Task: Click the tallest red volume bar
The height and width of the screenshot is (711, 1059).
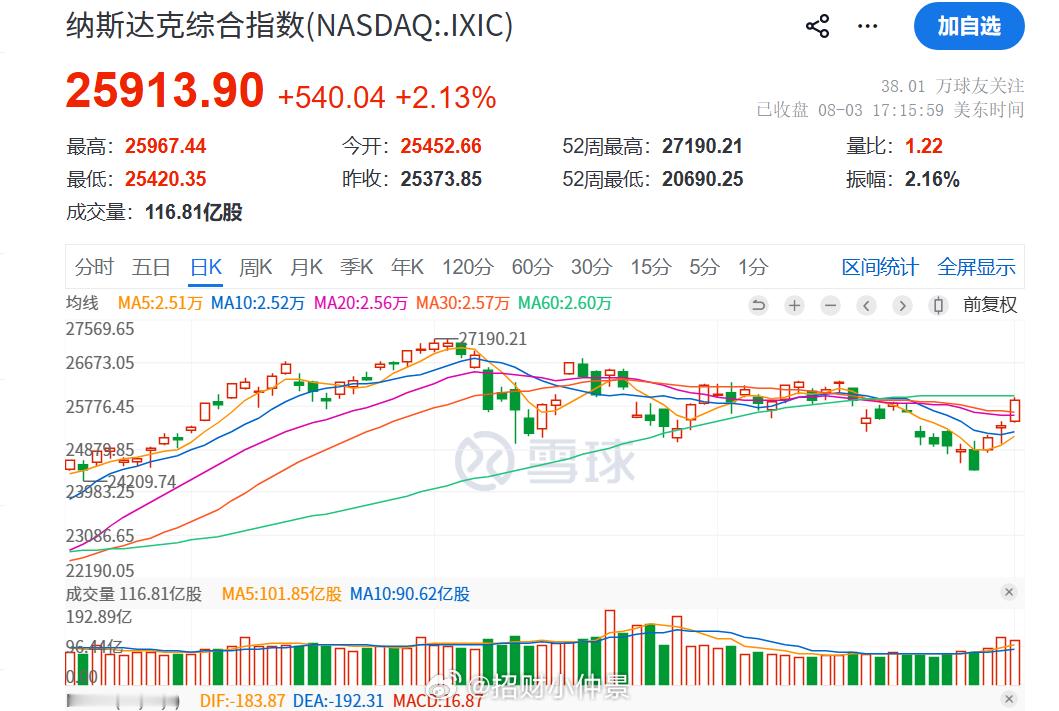Action: (x=610, y=648)
